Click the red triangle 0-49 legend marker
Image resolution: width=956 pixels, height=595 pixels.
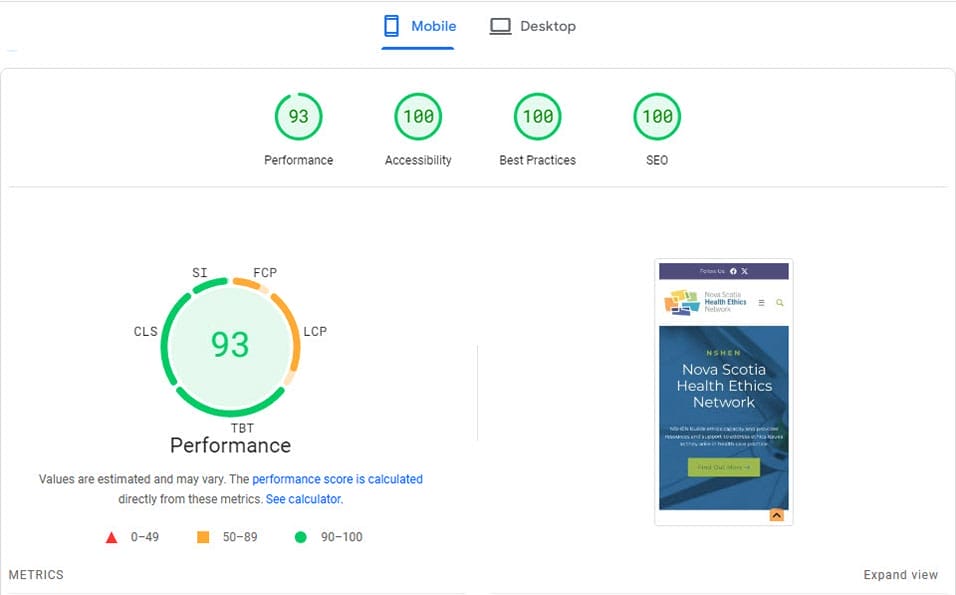pyautogui.click(x=112, y=537)
